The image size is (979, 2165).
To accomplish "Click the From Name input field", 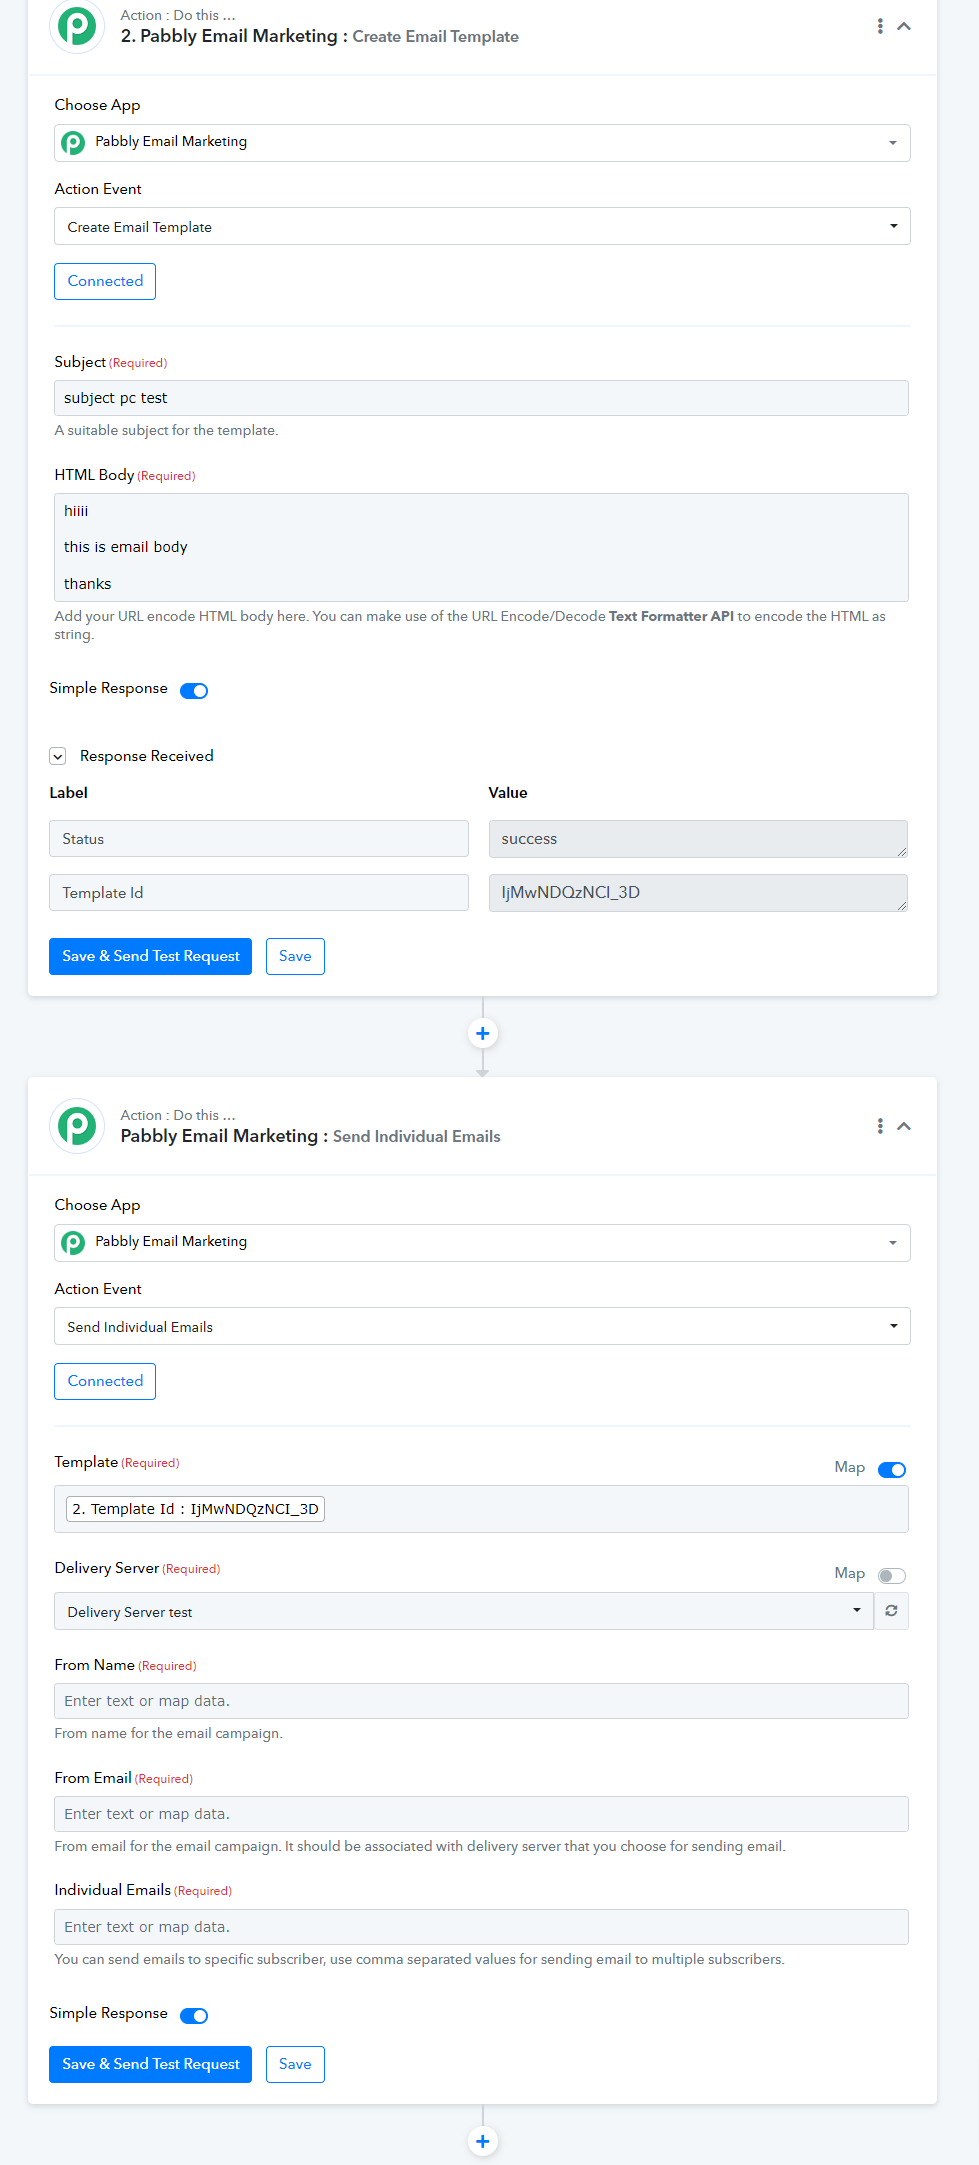I will tap(481, 1701).
